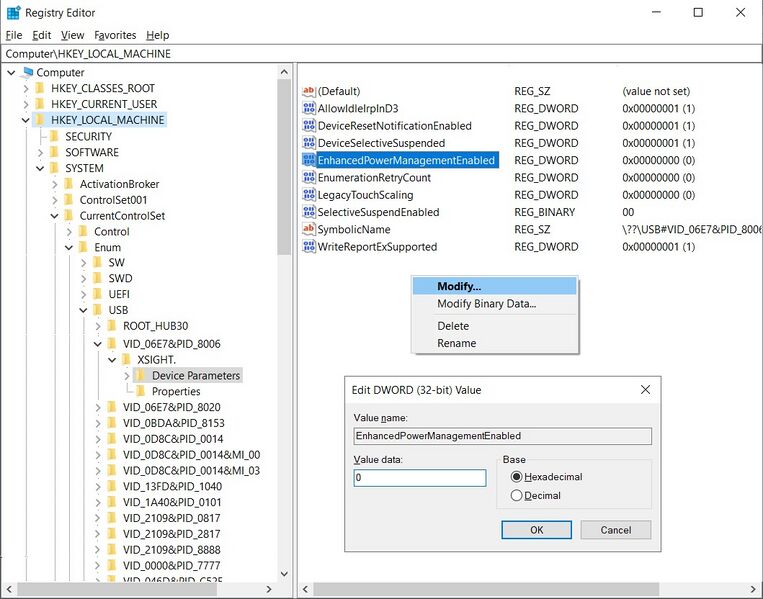Click the Registry Editor app icon in title bar
This screenshot has width=763, height=599.
13,13
